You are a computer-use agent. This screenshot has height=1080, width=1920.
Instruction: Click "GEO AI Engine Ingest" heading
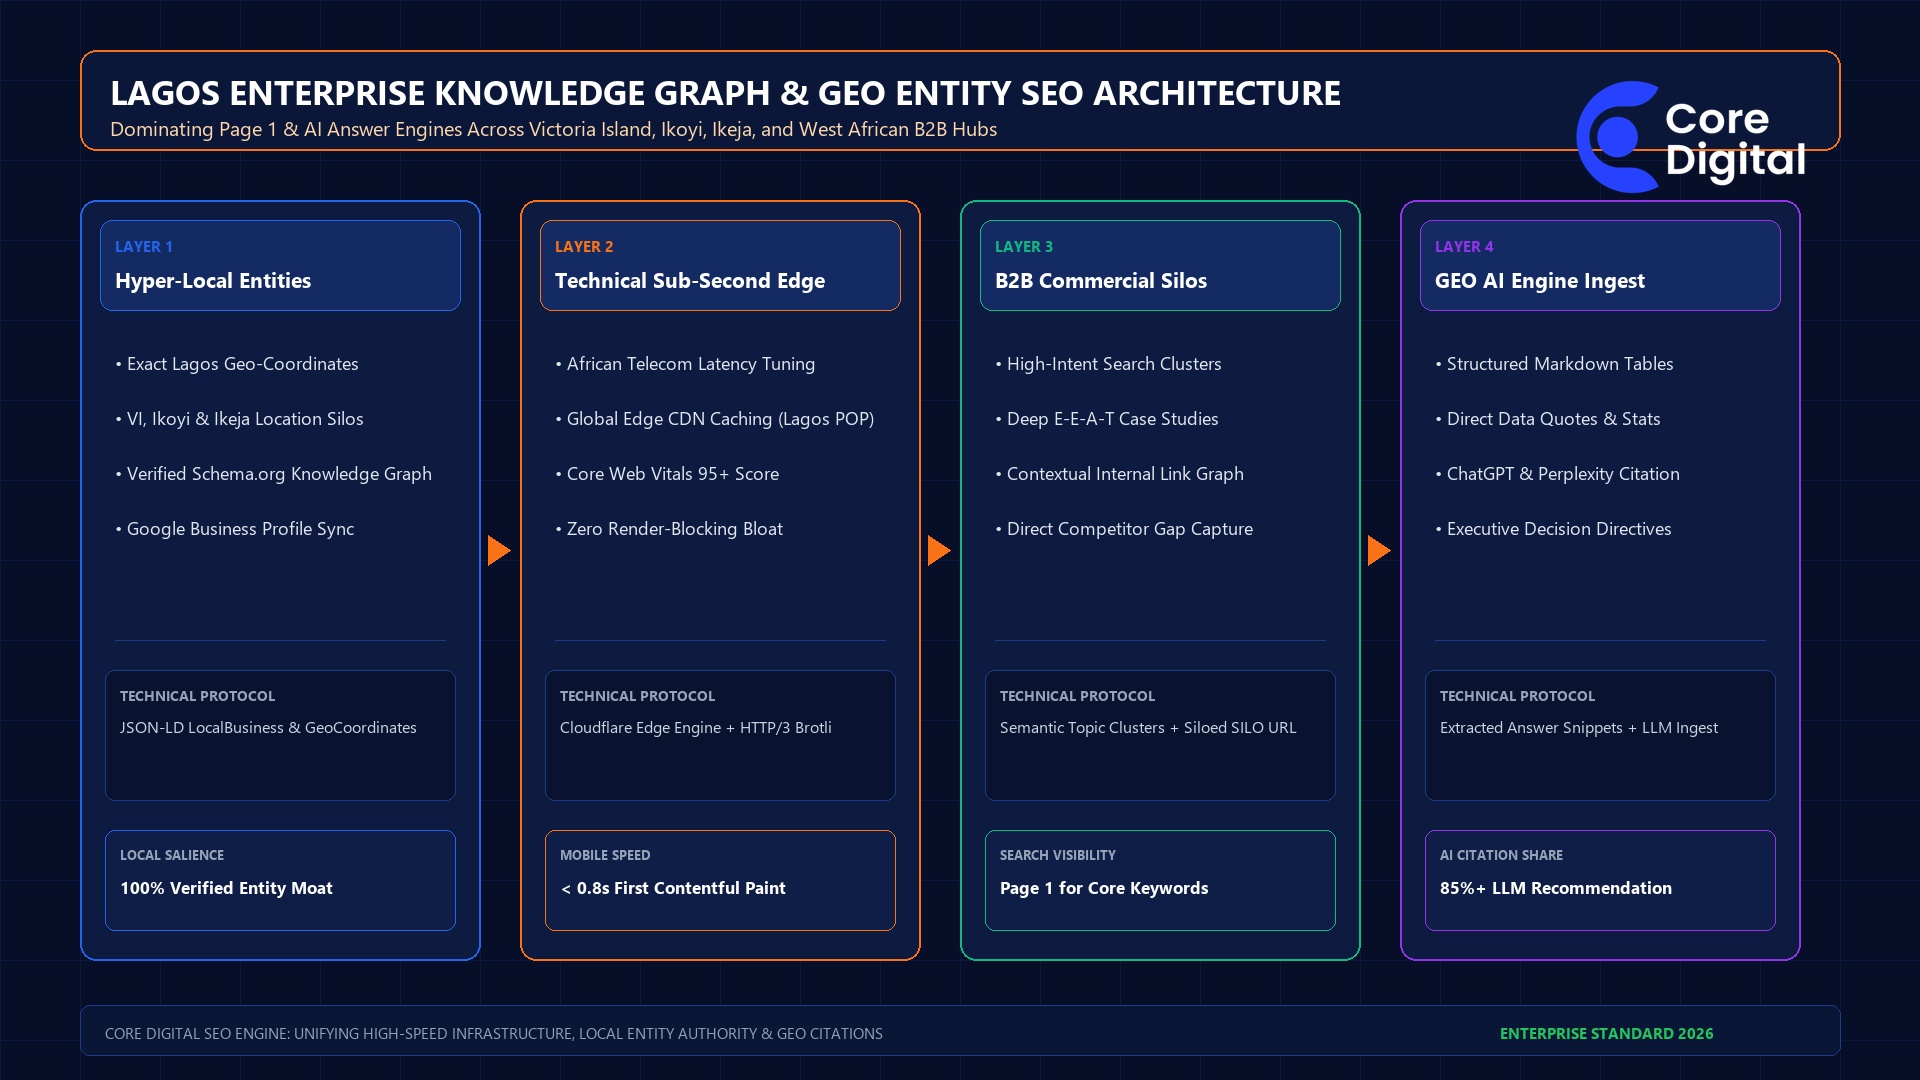click(1540, 281)
